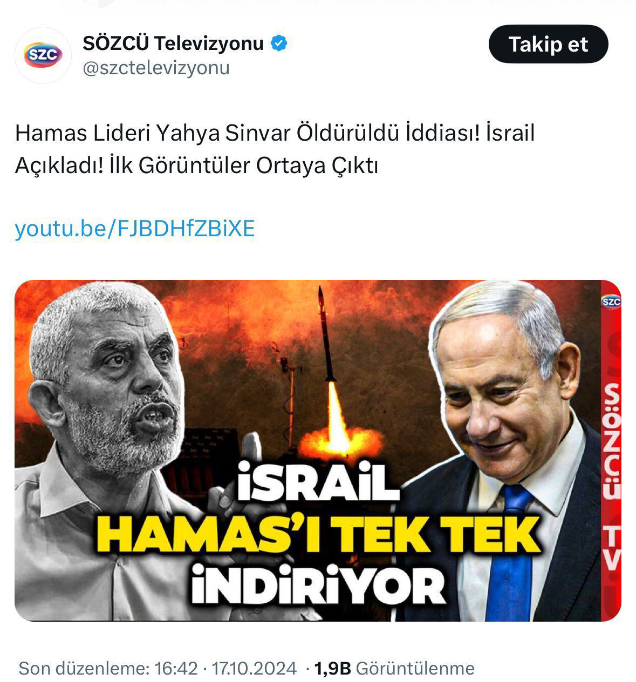Click the blue verified badge

point(279,43)
